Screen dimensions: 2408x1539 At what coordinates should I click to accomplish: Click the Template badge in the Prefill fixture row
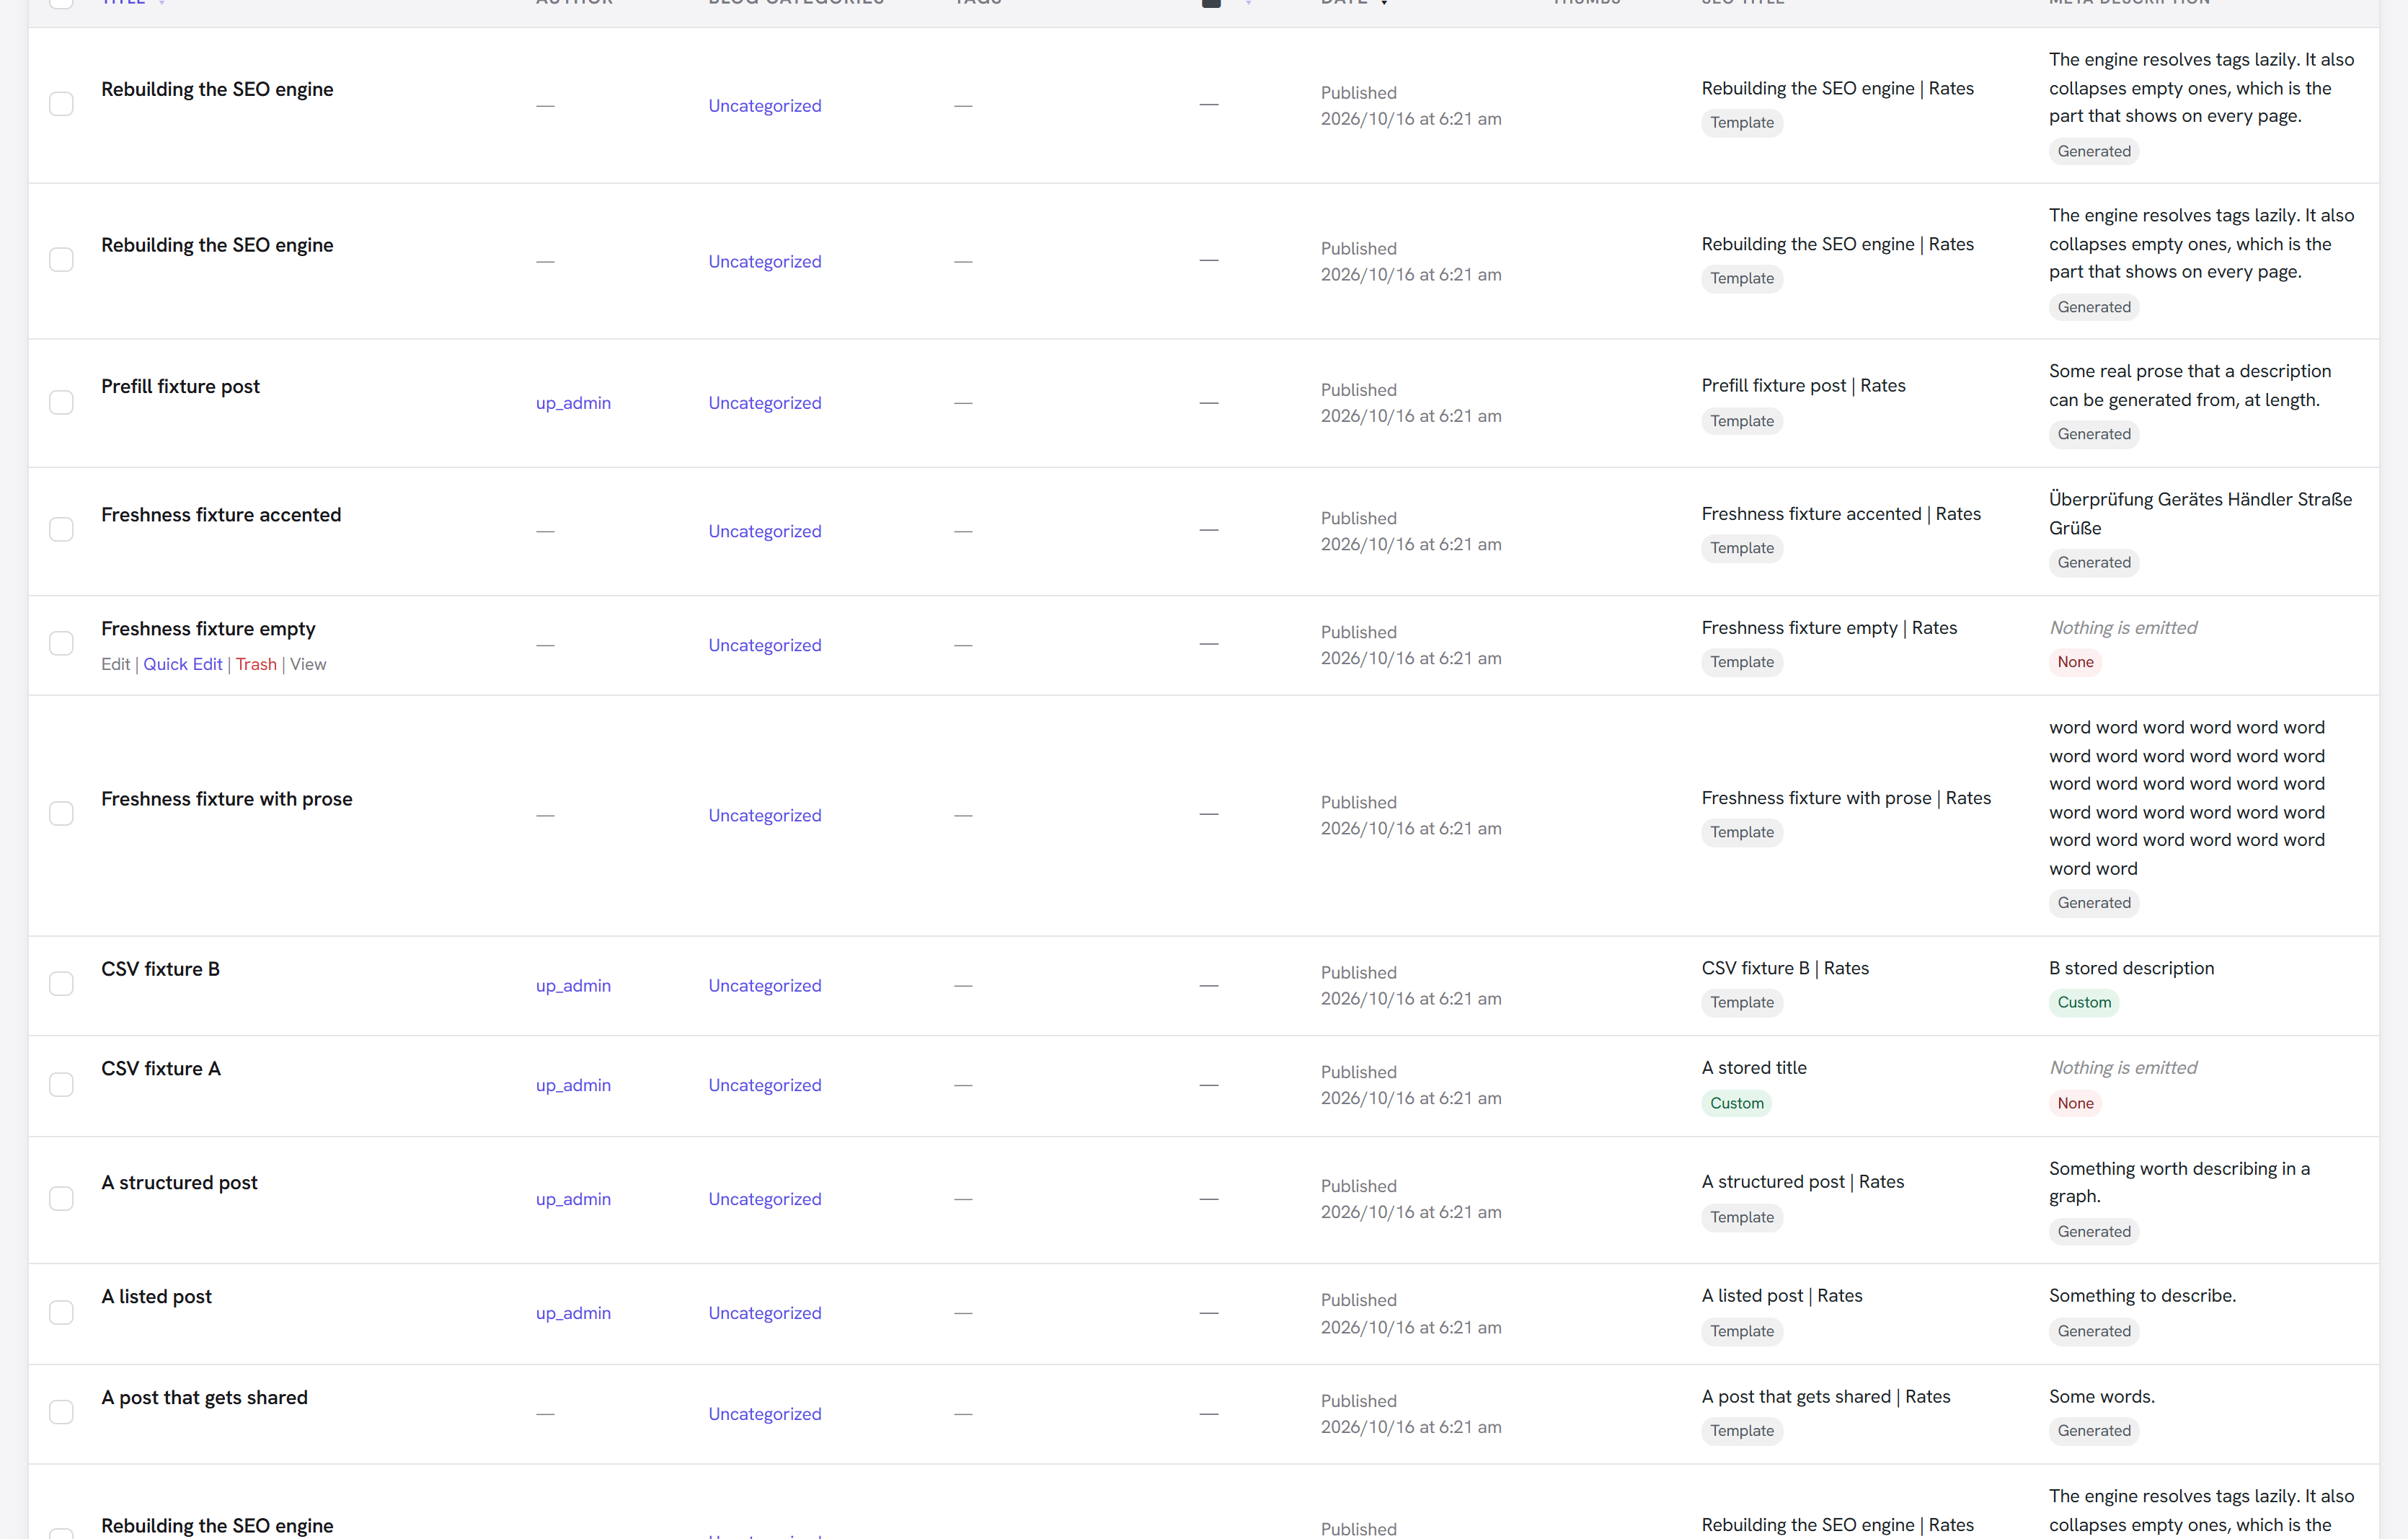click(x=1741, y=421)
